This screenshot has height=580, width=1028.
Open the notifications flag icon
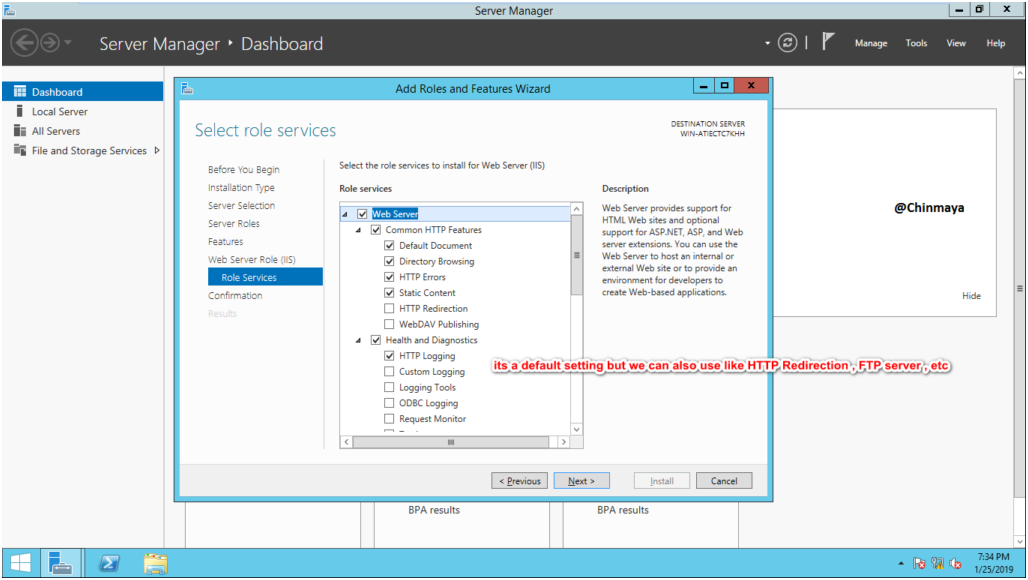(x=828, y=42)
